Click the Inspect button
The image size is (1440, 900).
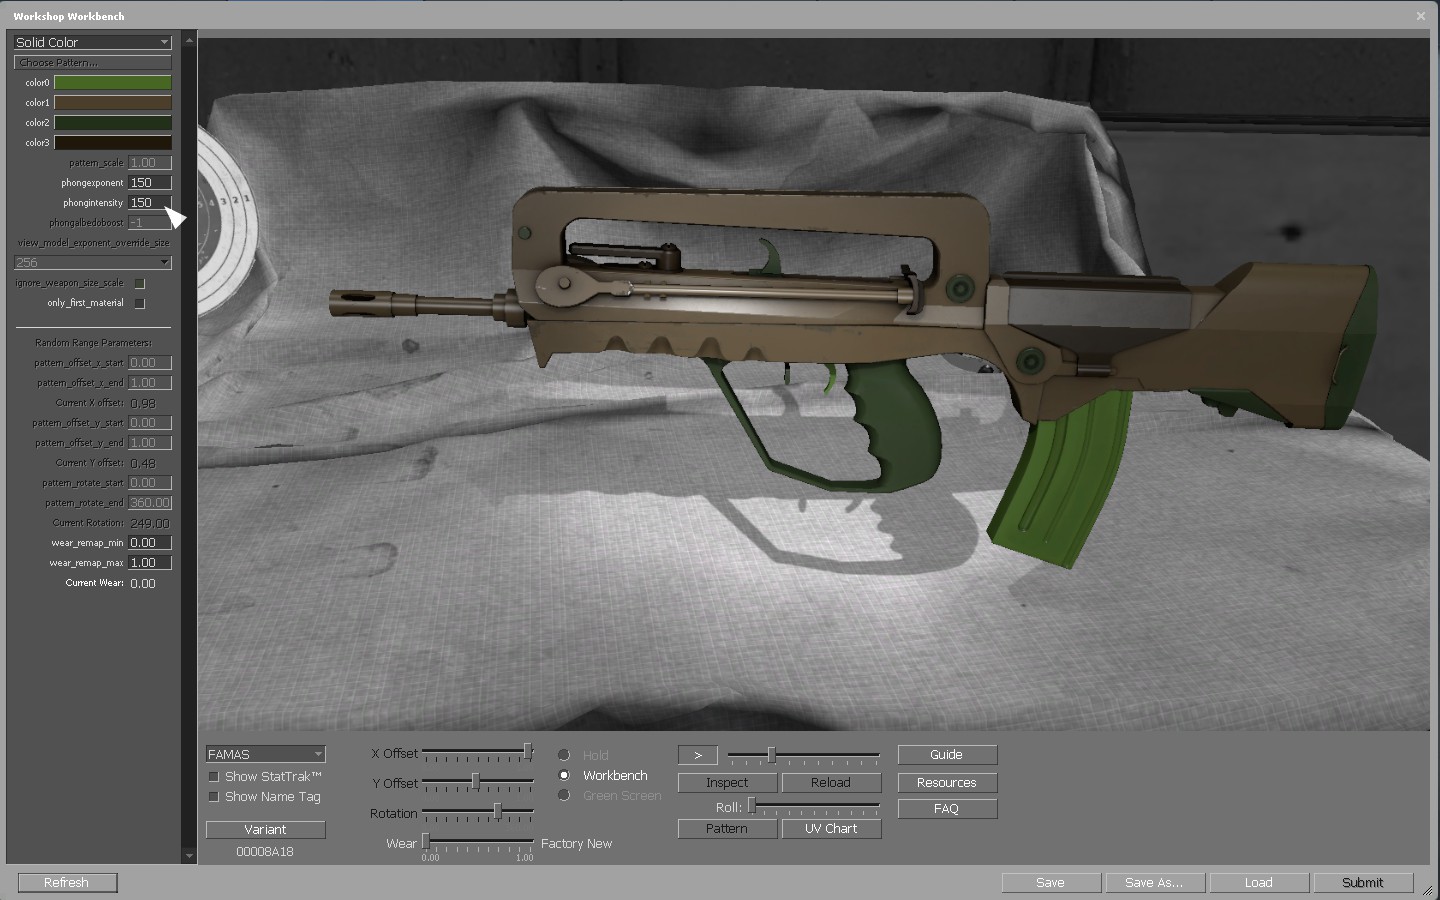pyautogui.click(x=727, y=783)
